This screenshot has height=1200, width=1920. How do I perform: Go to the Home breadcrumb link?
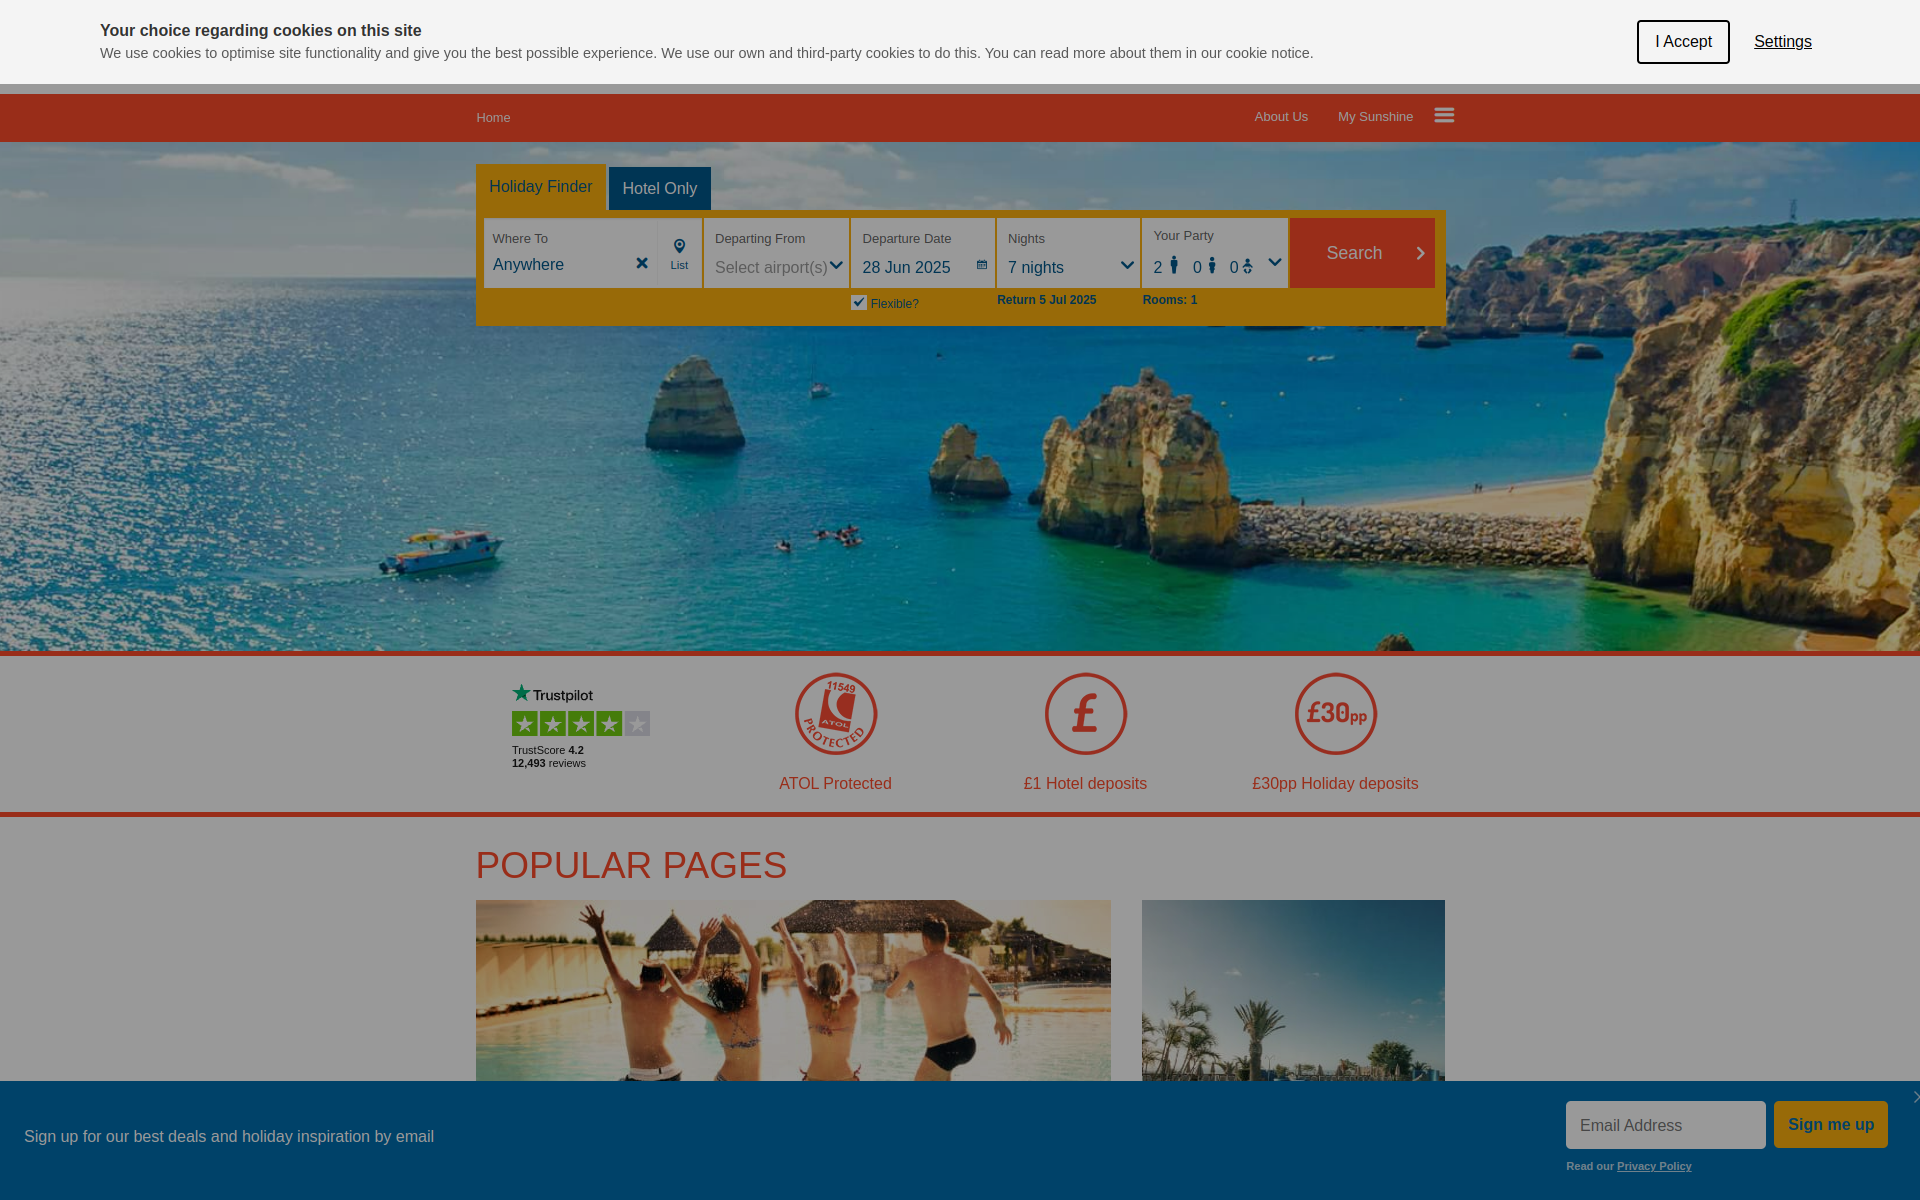click(493, 117)
